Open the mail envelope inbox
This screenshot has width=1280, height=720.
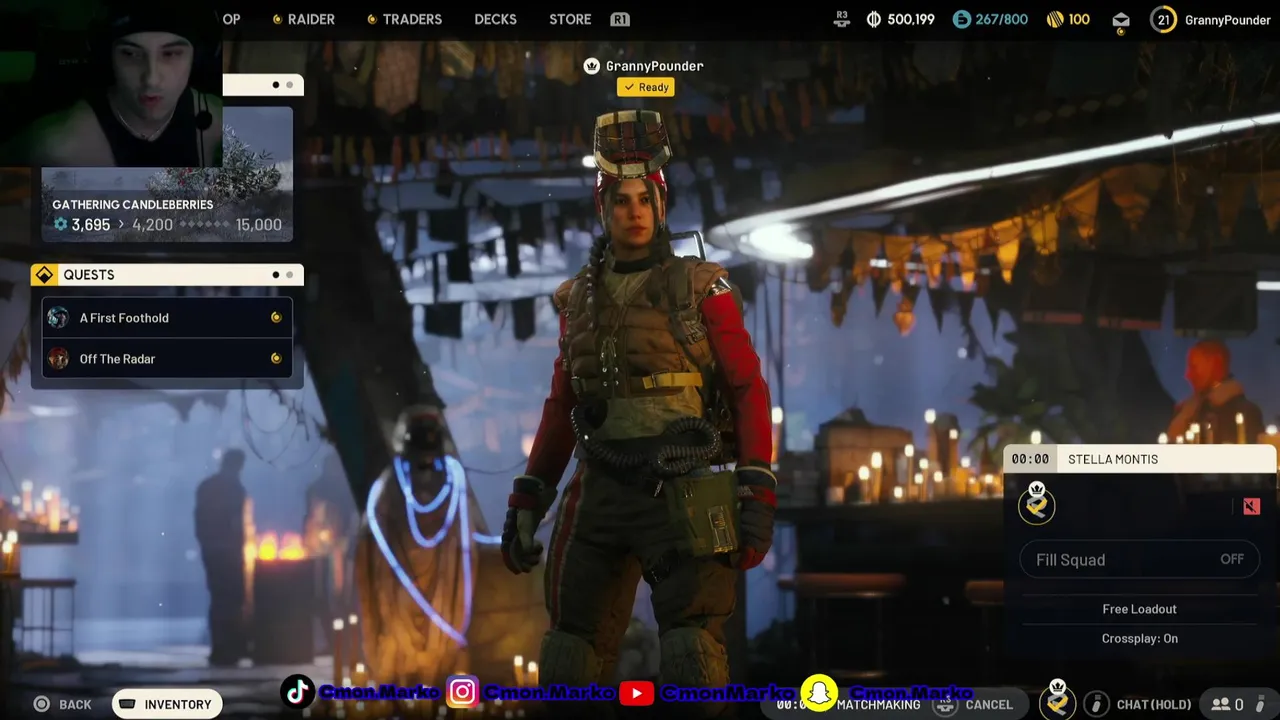(1121, 20)
